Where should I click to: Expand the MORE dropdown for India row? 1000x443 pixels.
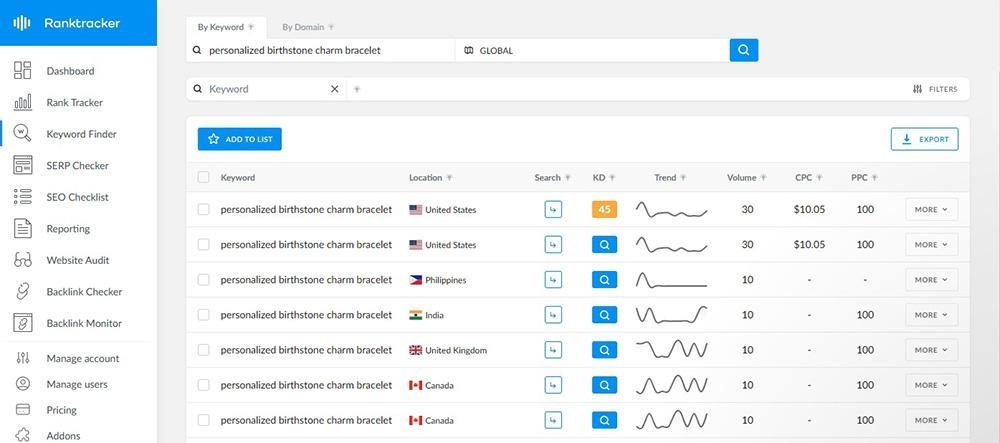(x=931, y=315)
